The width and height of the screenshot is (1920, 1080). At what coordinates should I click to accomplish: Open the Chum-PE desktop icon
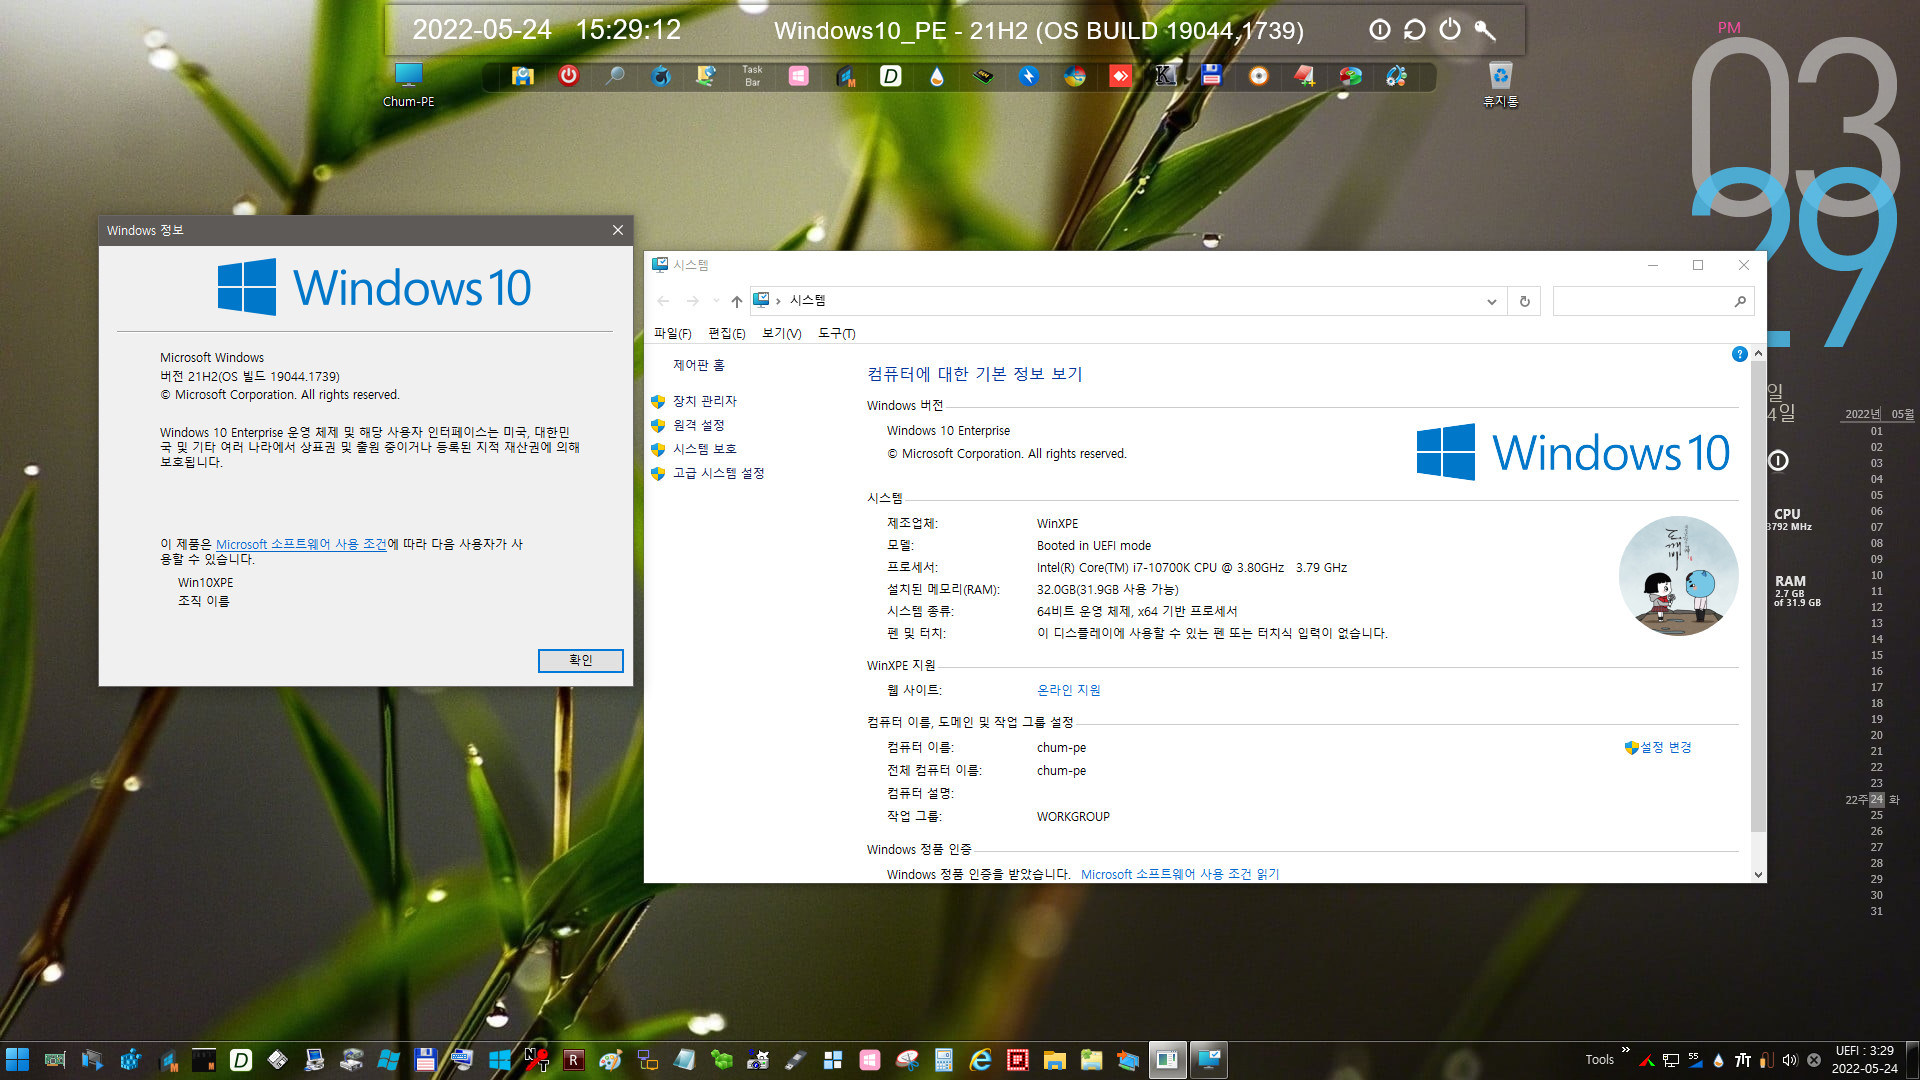click(x=408, y=85)
